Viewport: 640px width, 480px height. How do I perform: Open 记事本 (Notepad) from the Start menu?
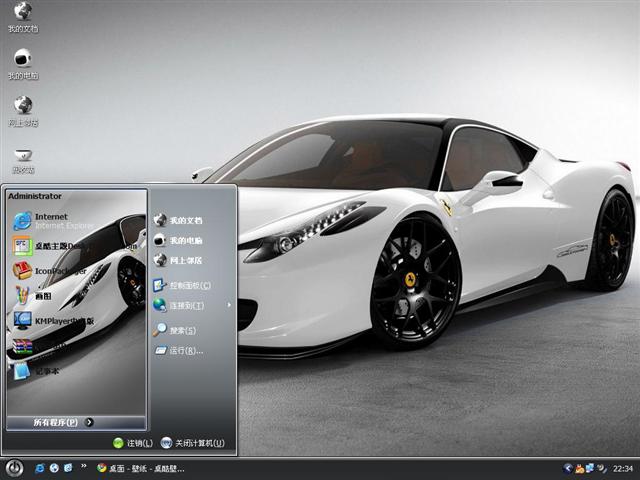[40, 371]
